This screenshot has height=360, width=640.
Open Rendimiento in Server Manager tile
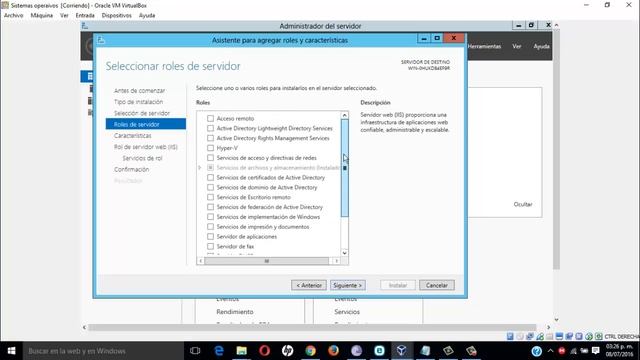tap(235, 311)
